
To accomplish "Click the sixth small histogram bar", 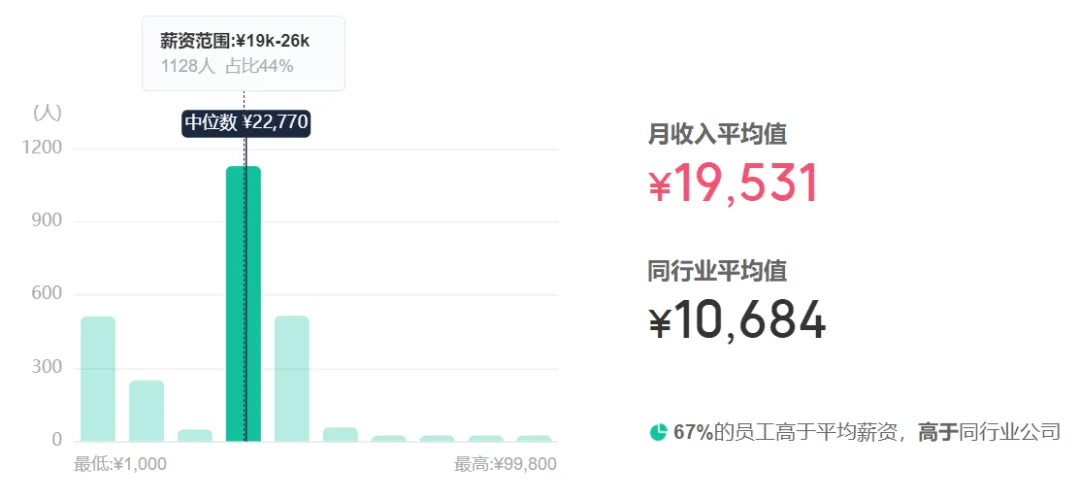I will click(x=340, y=434).
